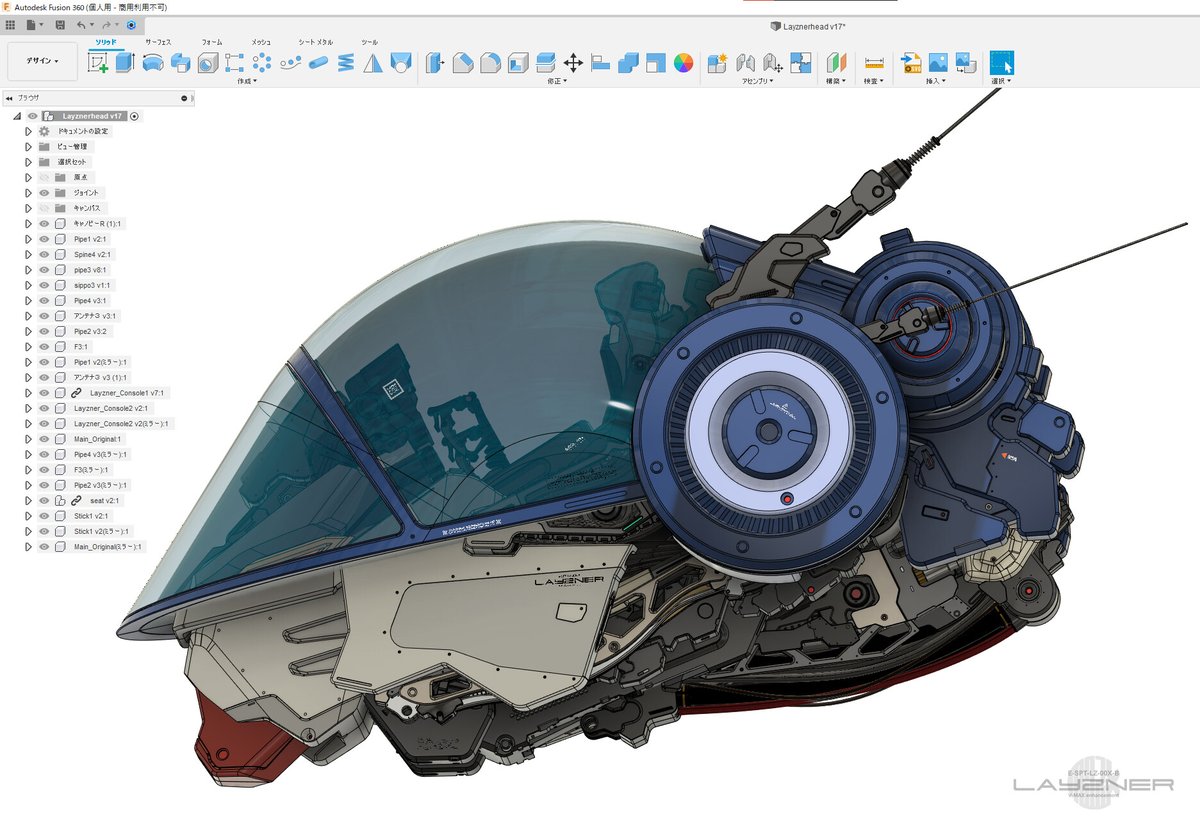1200x821 pixels.
Task: Select the Measure ruler tool
Action: 874,63
